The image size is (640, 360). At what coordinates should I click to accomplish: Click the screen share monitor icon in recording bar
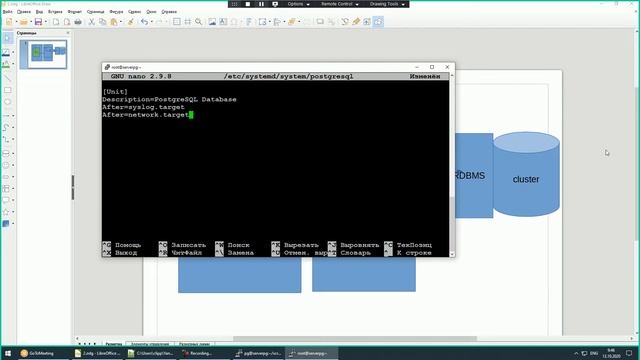click(275, 4)
